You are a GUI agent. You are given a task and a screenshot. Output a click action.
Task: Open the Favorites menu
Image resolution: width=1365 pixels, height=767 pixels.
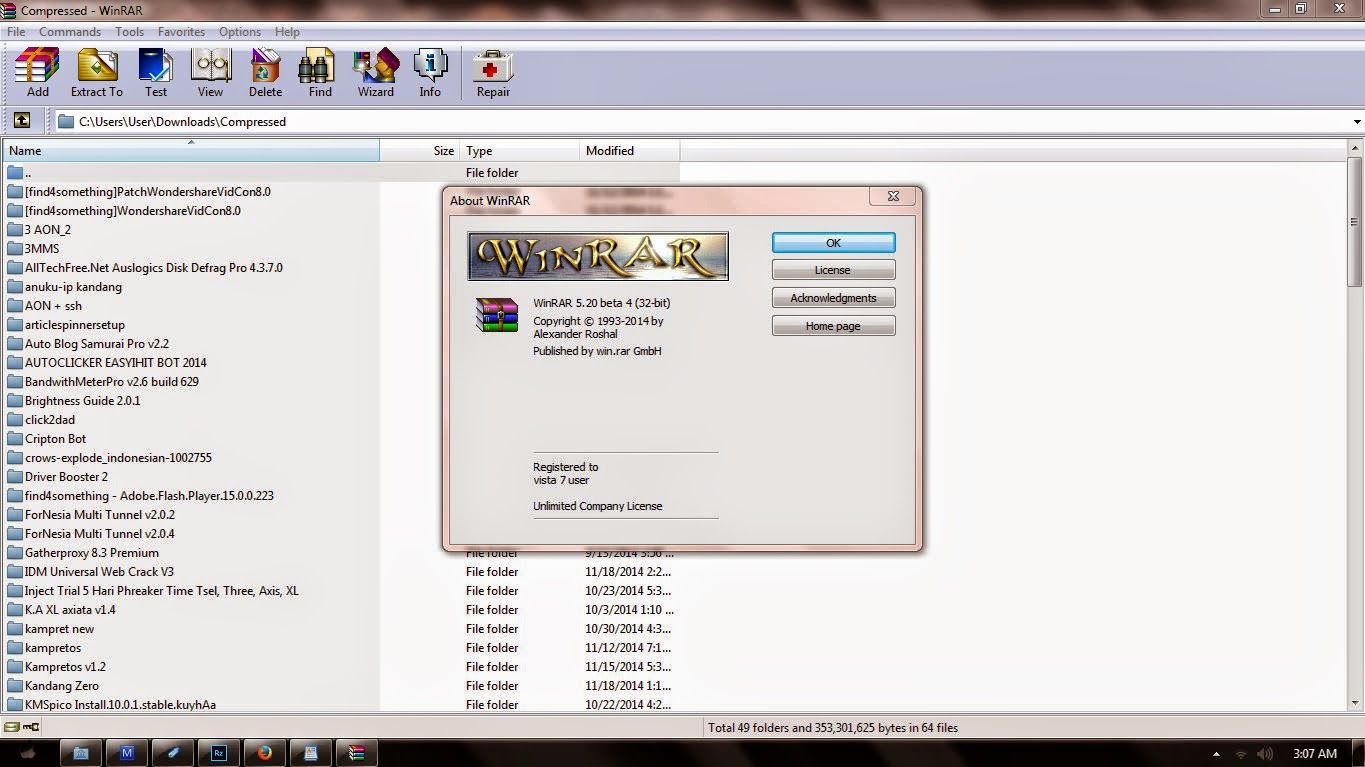(181, 32)
